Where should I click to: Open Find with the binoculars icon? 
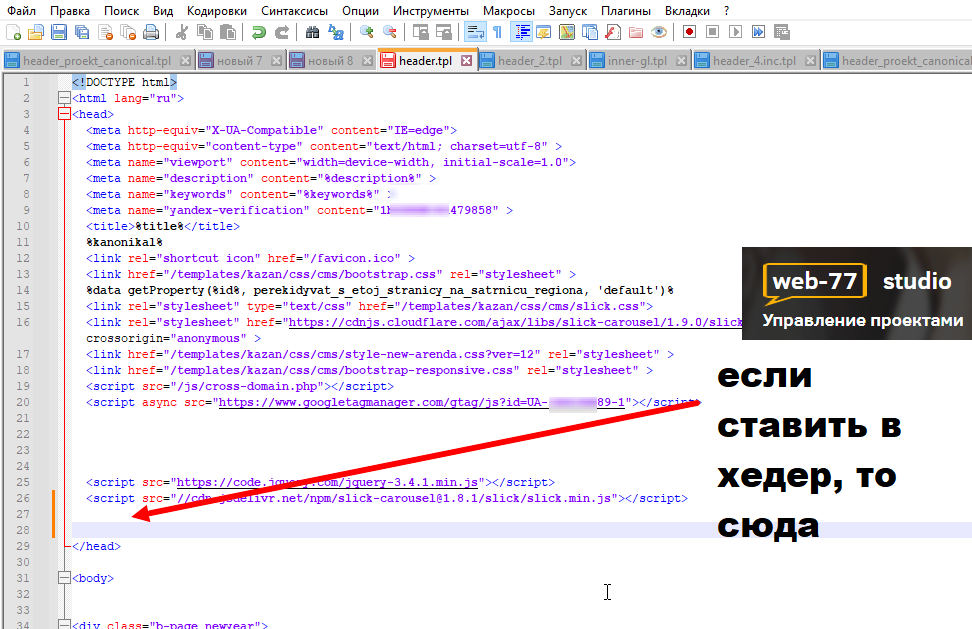click(x=312, y=32)
